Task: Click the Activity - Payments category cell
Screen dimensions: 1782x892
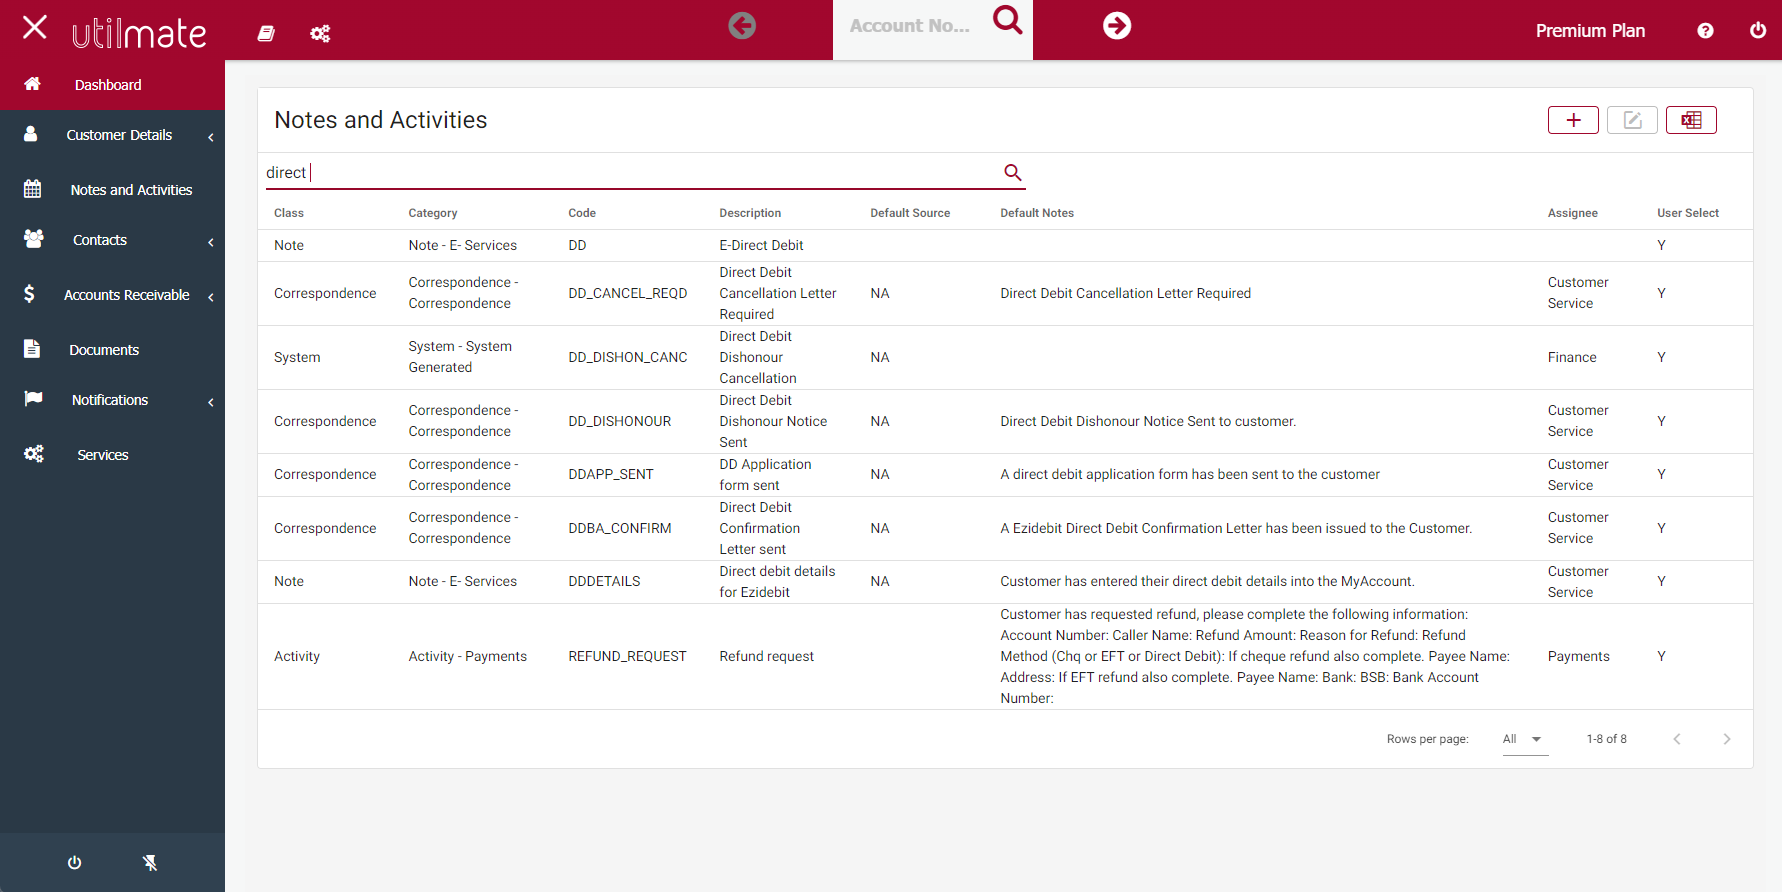Action: (x=468, y=656)
